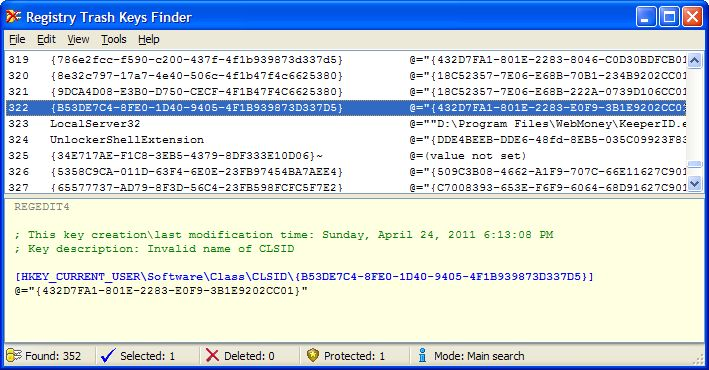The image size is (709, 370).
Task: Open the View menu
Action: point(78,39)
